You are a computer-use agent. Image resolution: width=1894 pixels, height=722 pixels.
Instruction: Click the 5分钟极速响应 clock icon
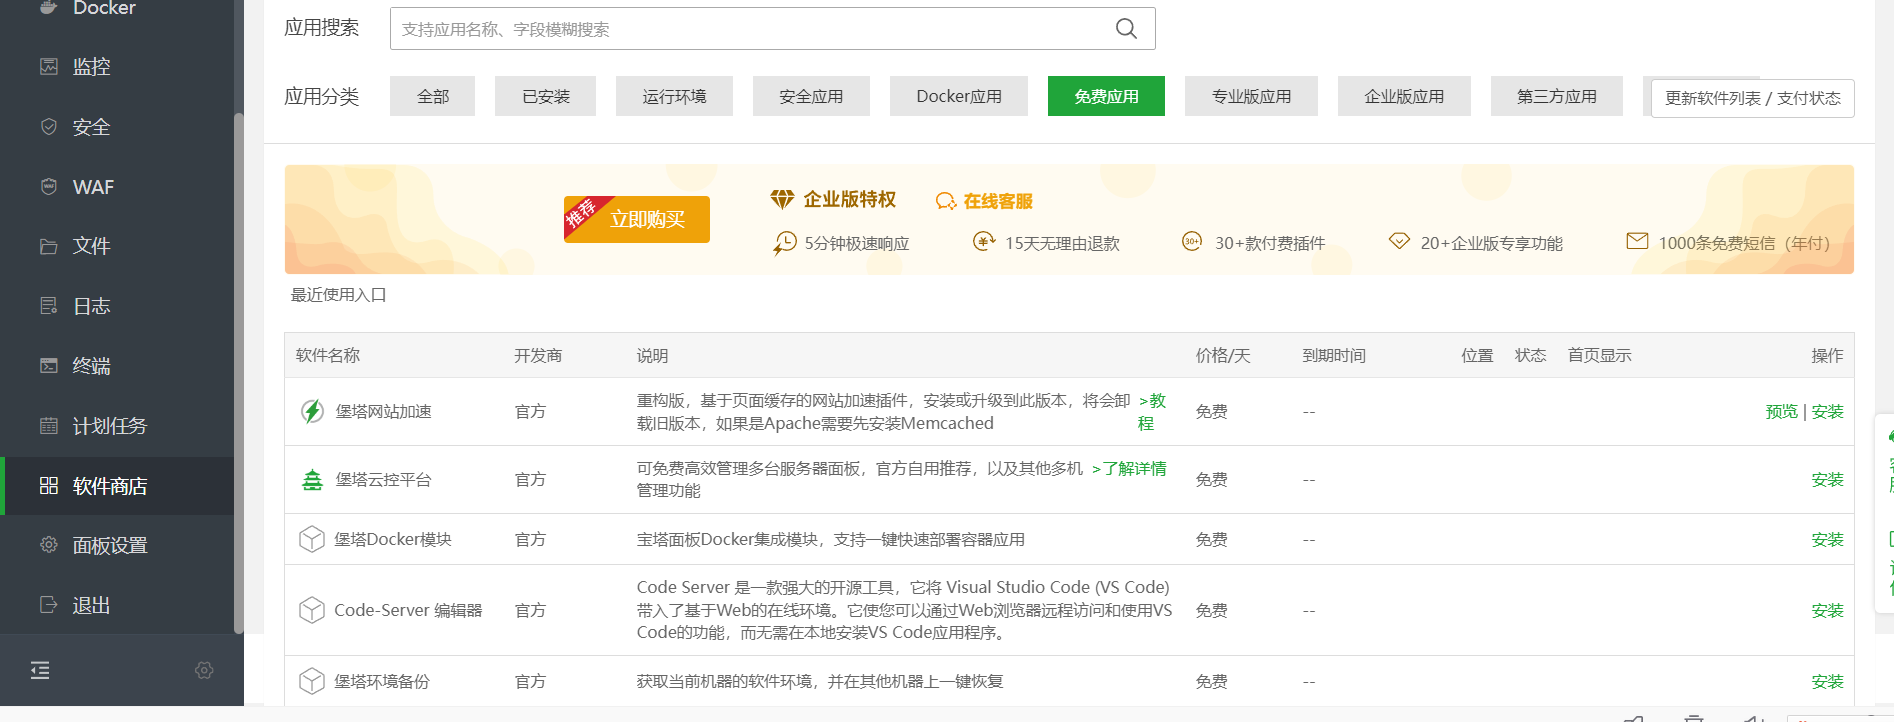[x=785, y=243]
